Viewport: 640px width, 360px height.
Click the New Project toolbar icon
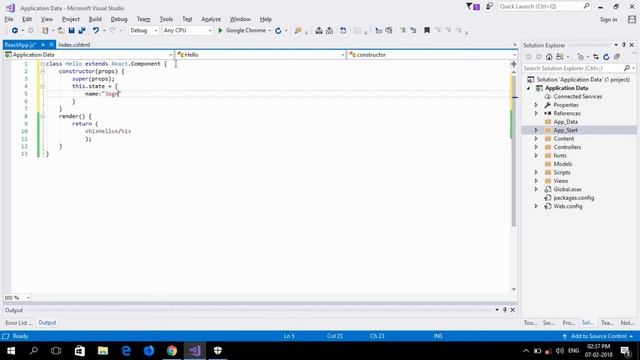tap(45, 31)
